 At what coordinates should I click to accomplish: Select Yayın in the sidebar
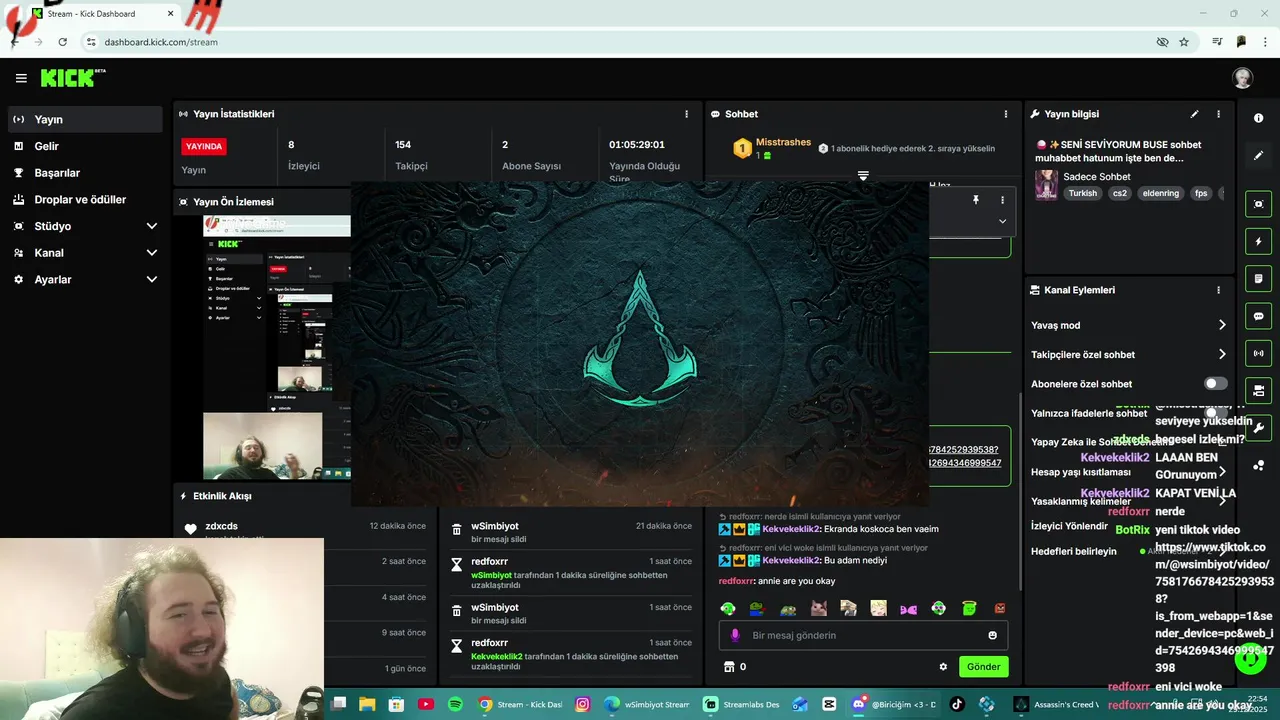coord(86,119)
